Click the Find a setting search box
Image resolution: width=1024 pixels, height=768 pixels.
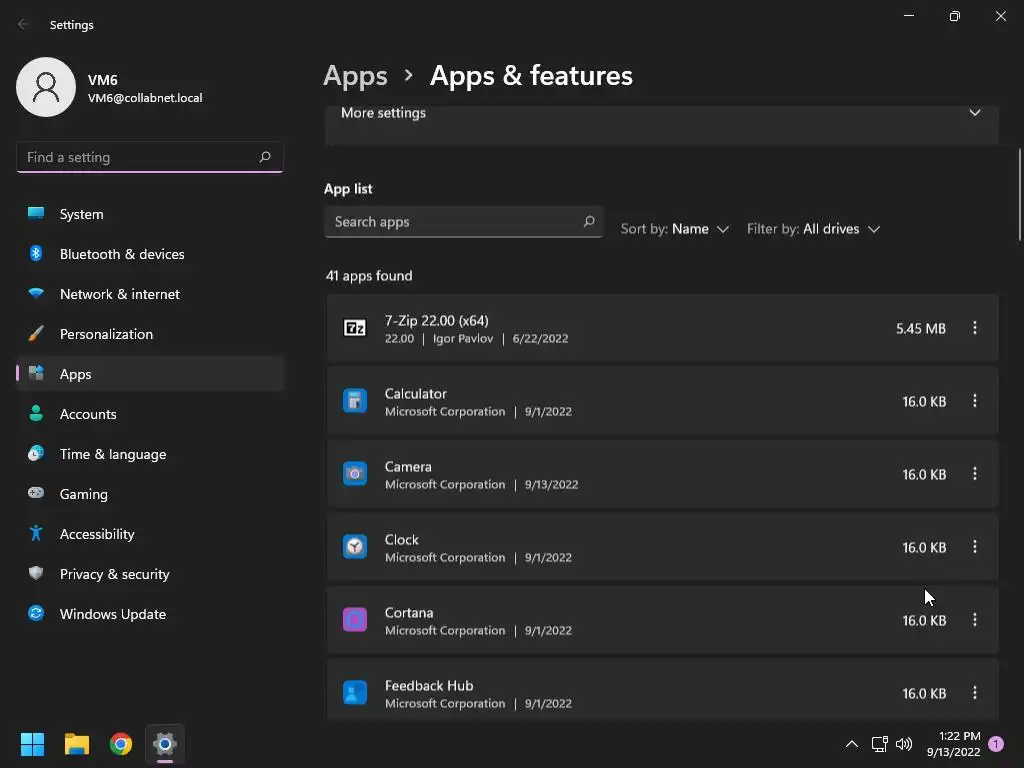click(x=138, y=157)
